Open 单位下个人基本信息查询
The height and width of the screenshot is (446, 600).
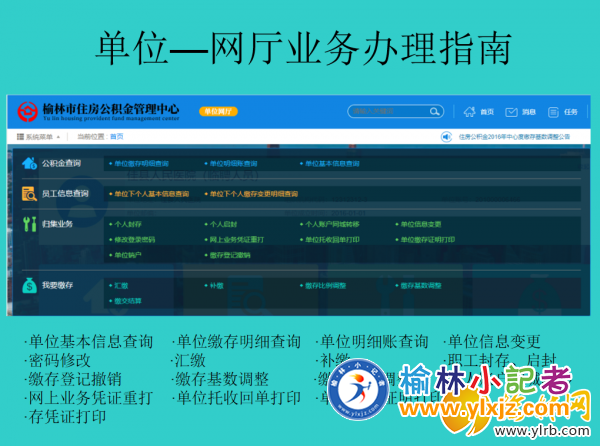coord(152,194)
